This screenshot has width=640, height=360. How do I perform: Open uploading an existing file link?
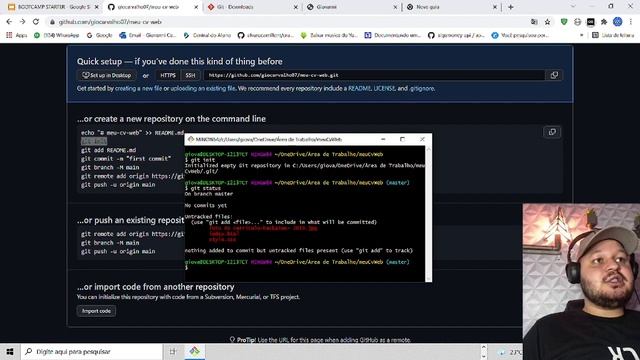203,88
